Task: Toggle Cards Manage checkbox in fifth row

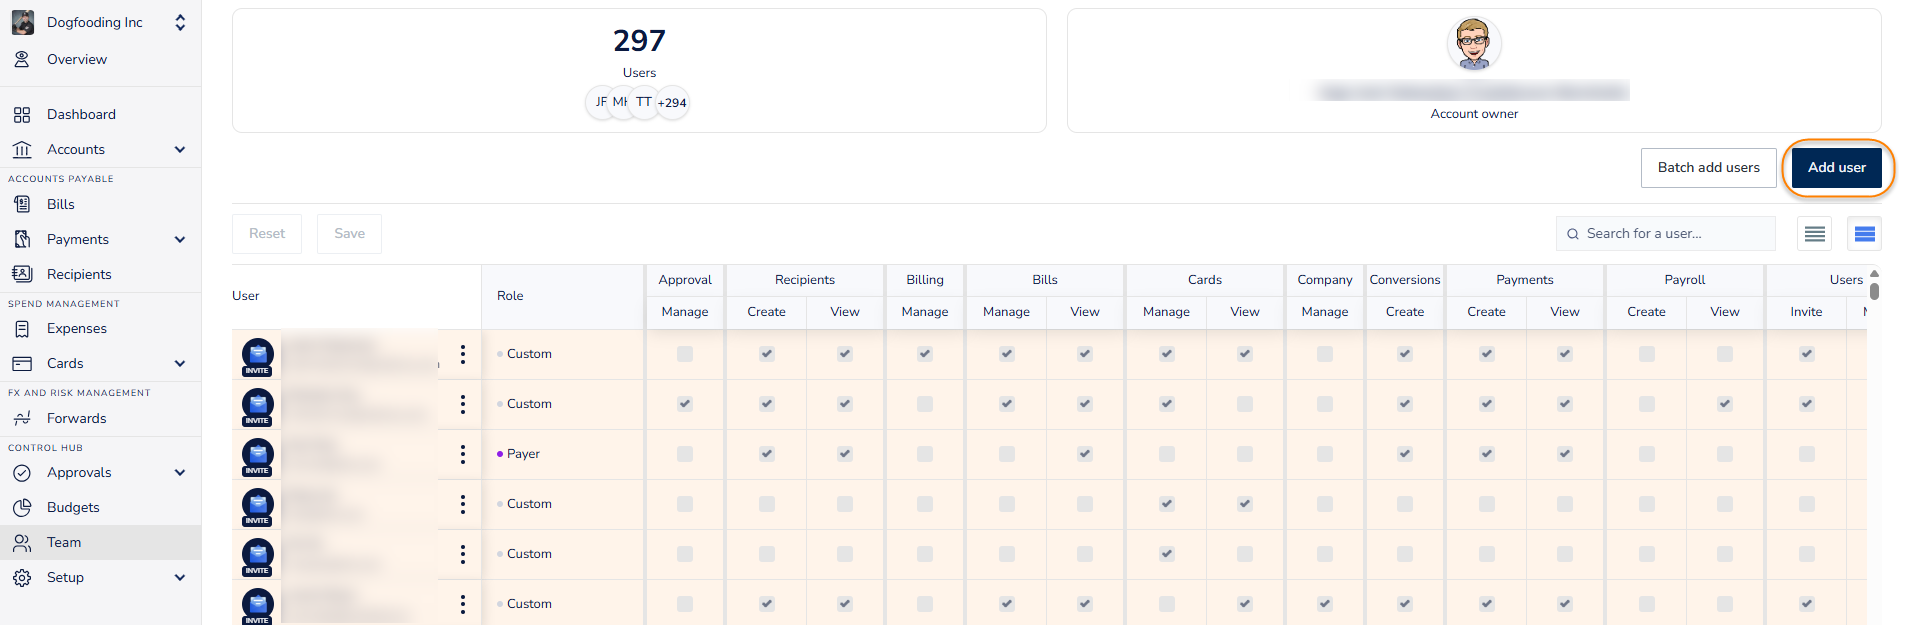Action: point(1167,554)
